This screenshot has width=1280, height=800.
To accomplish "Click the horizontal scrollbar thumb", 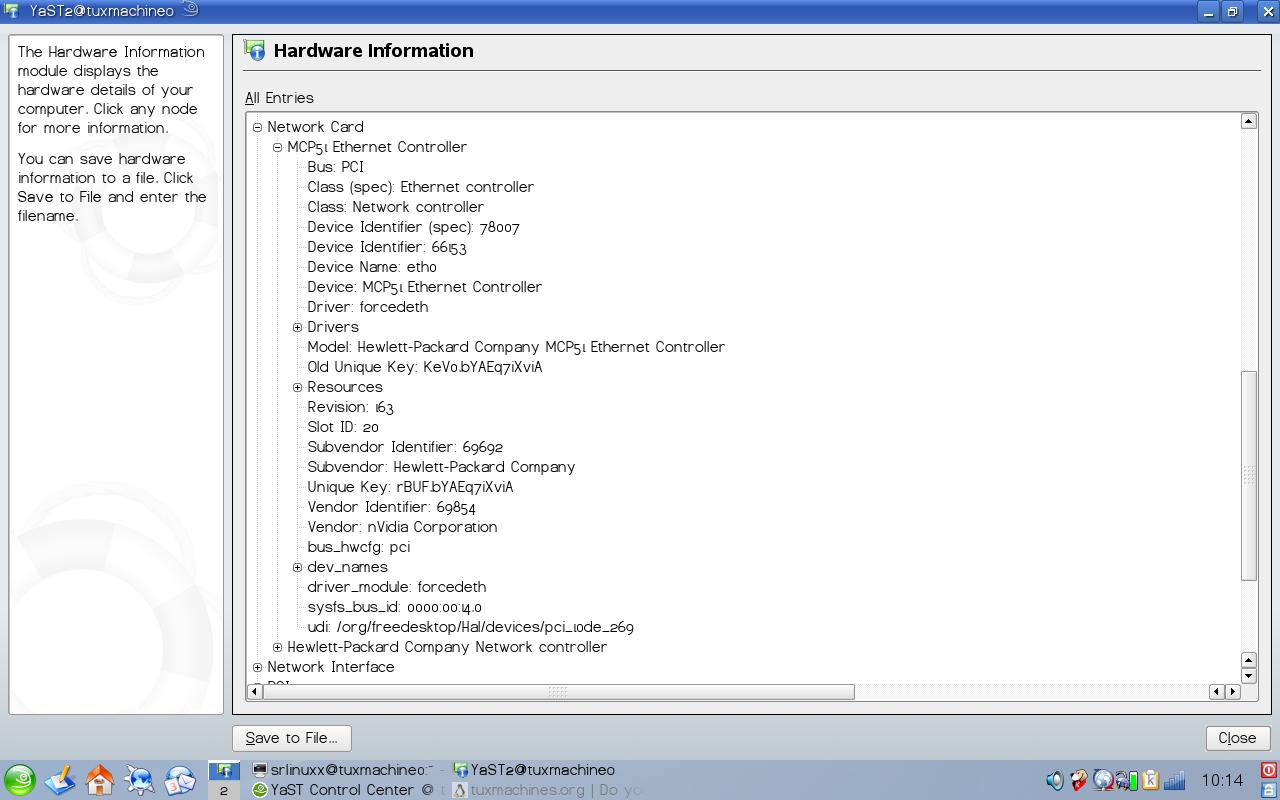I will (558, 691).
